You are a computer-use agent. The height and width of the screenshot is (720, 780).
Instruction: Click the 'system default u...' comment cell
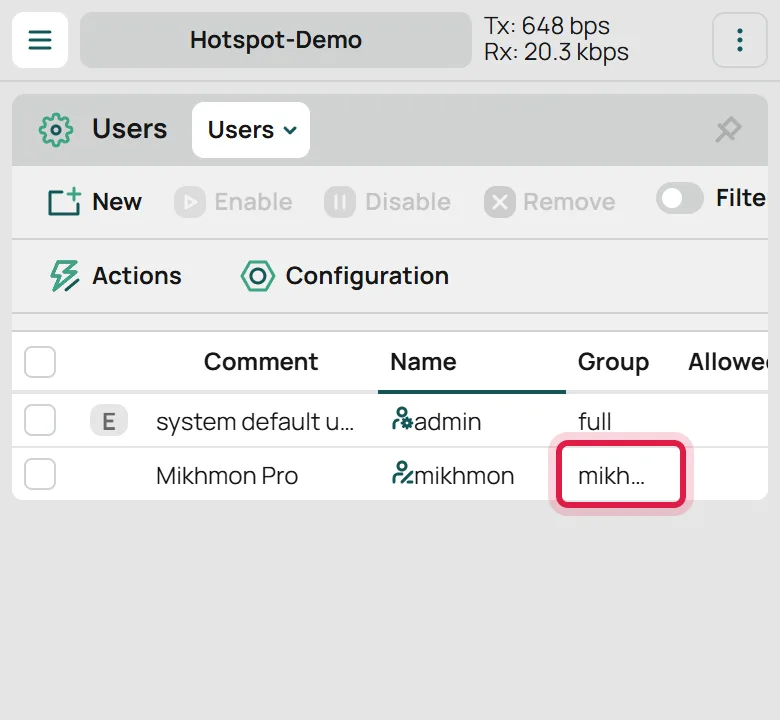click(x=255, y=422)
